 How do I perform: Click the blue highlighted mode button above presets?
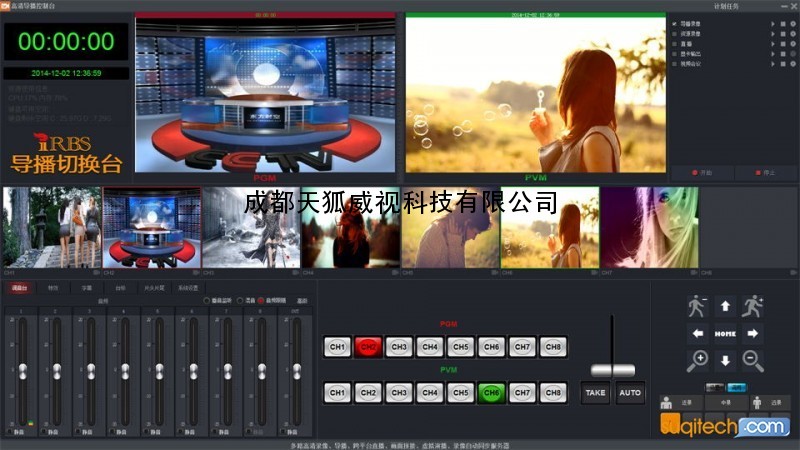(x=737, y=388)
